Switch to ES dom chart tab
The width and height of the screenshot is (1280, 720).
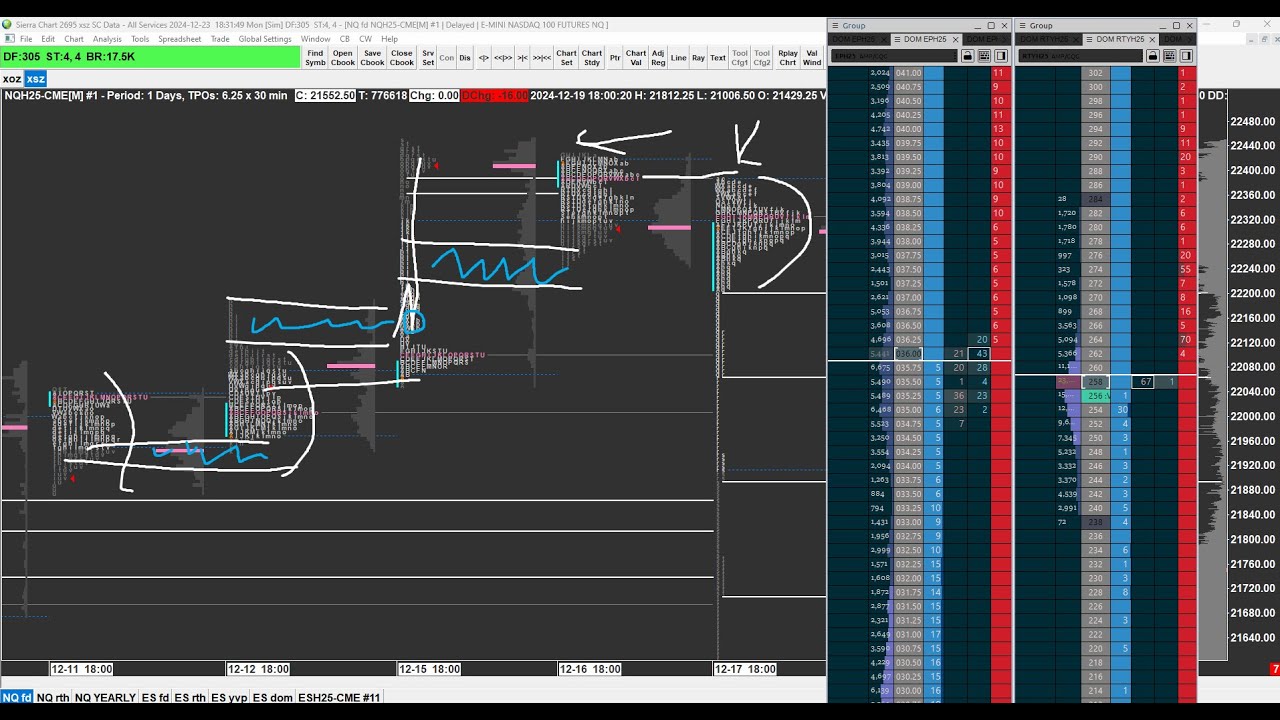click(272, 697)
